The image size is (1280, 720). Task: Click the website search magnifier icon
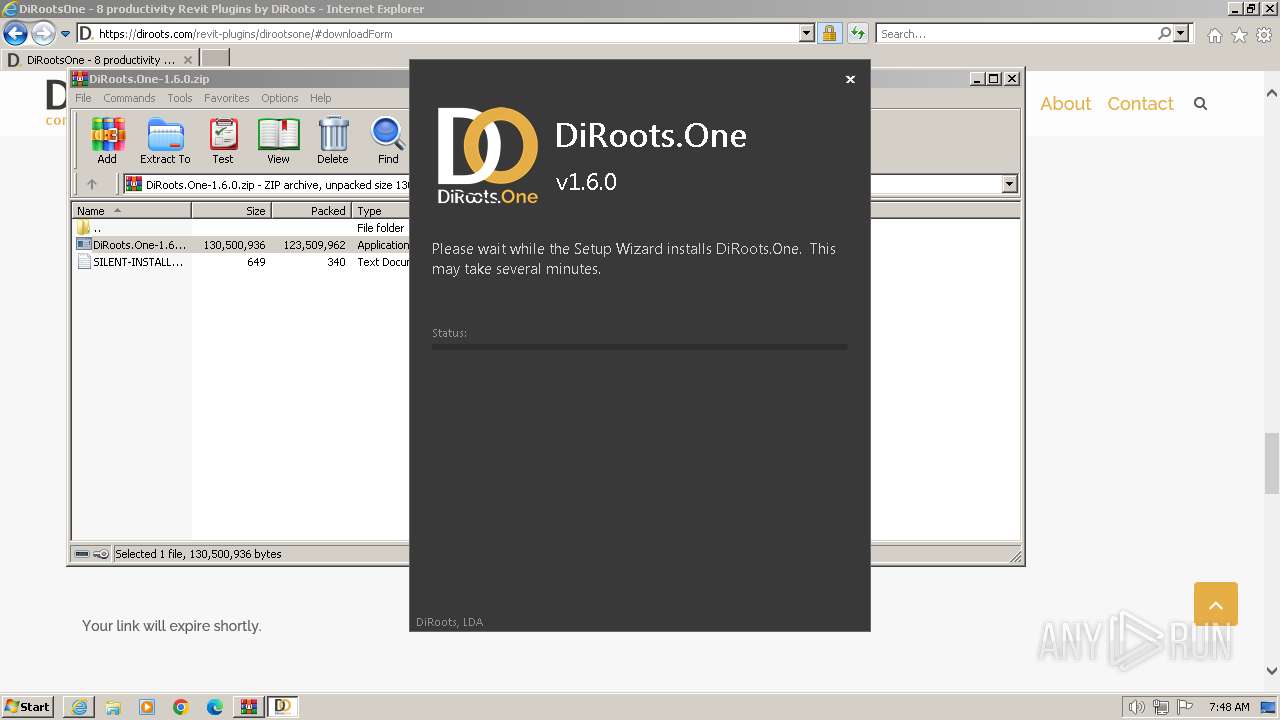click(x=1201, y=103)
